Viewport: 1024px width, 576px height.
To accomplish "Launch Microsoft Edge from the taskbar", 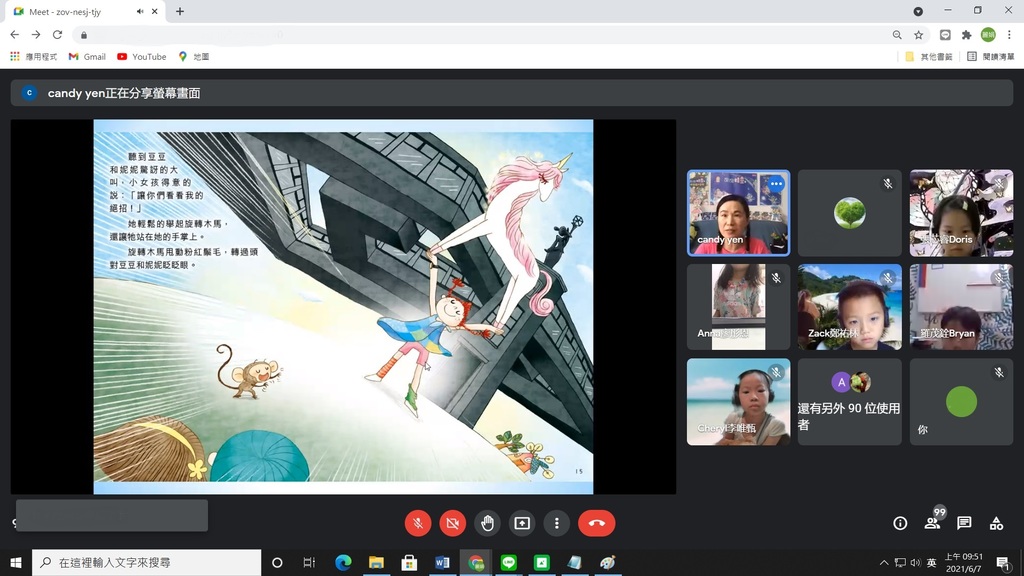I will pyautogui.click(x=343, y=562).
